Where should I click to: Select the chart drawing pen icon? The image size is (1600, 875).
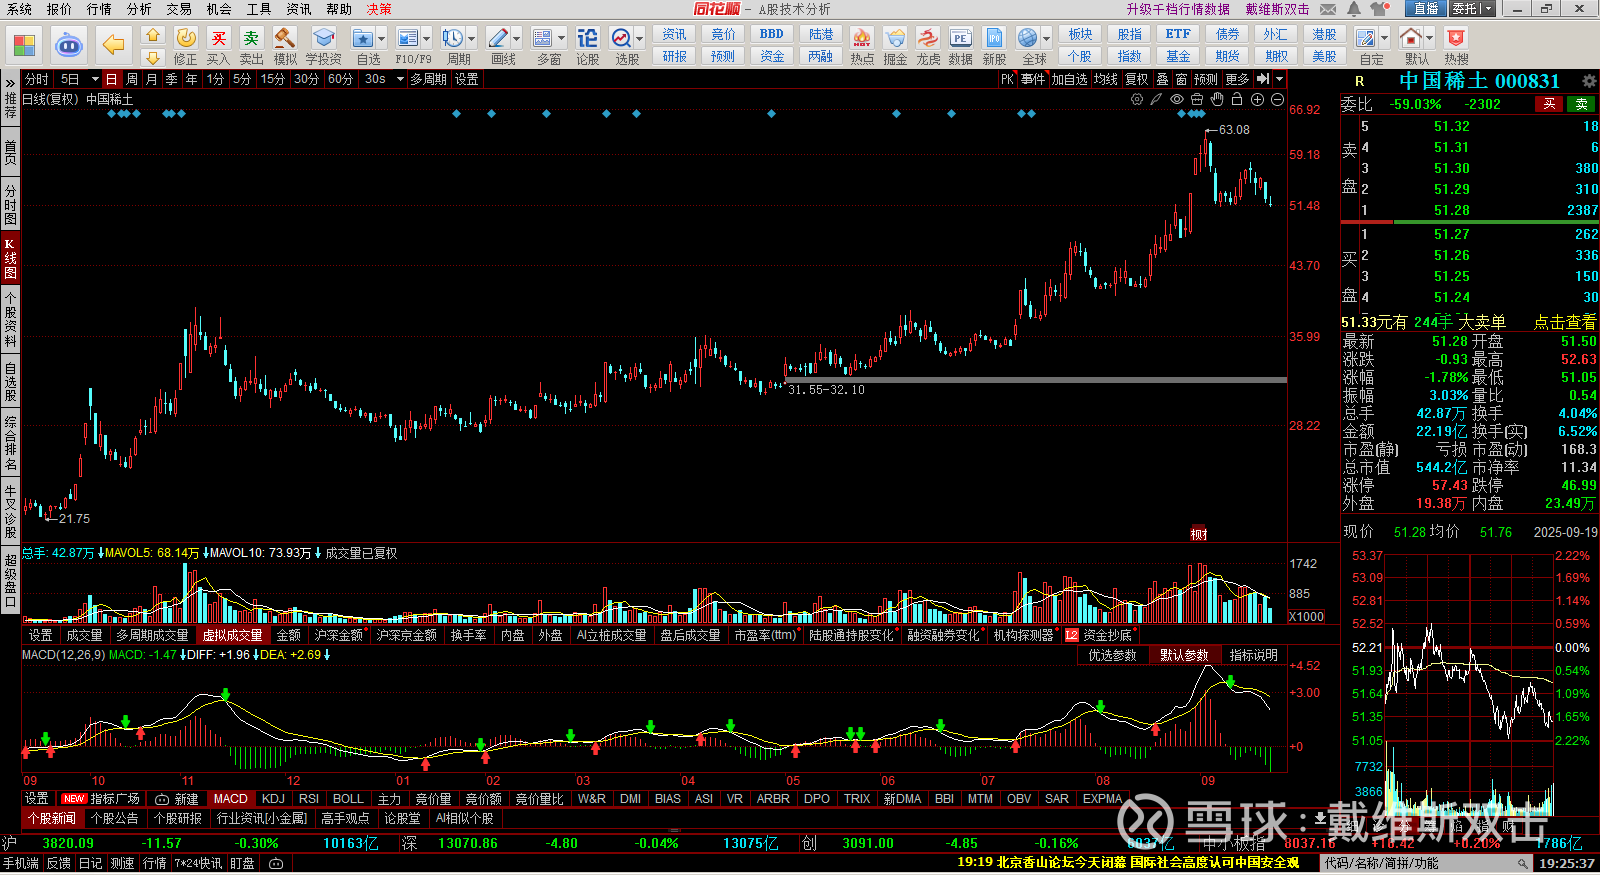(1156, 99)
